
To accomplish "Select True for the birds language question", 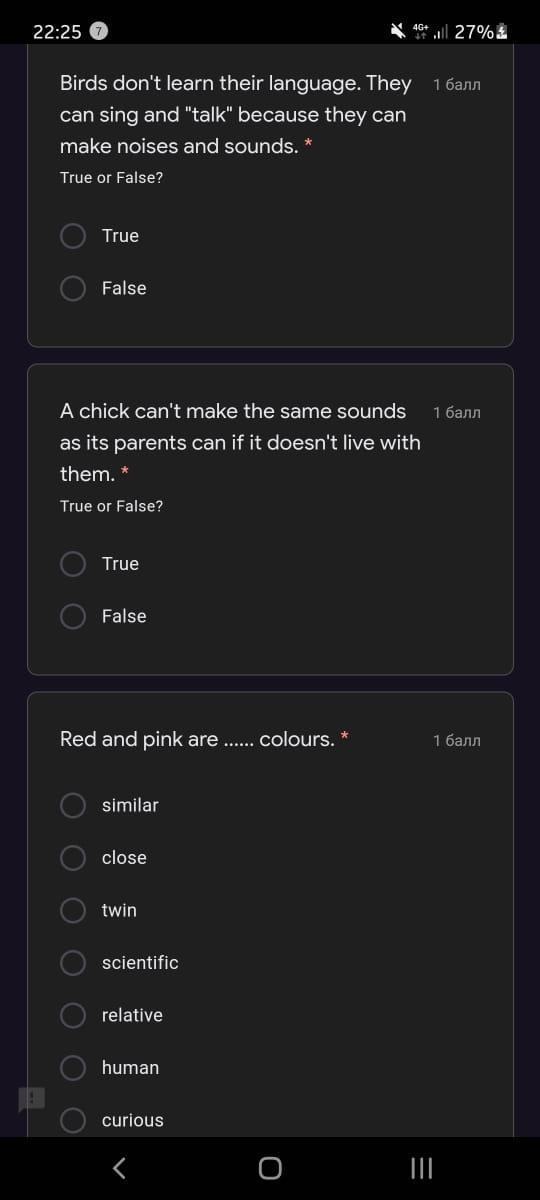I will click(100, 236).
